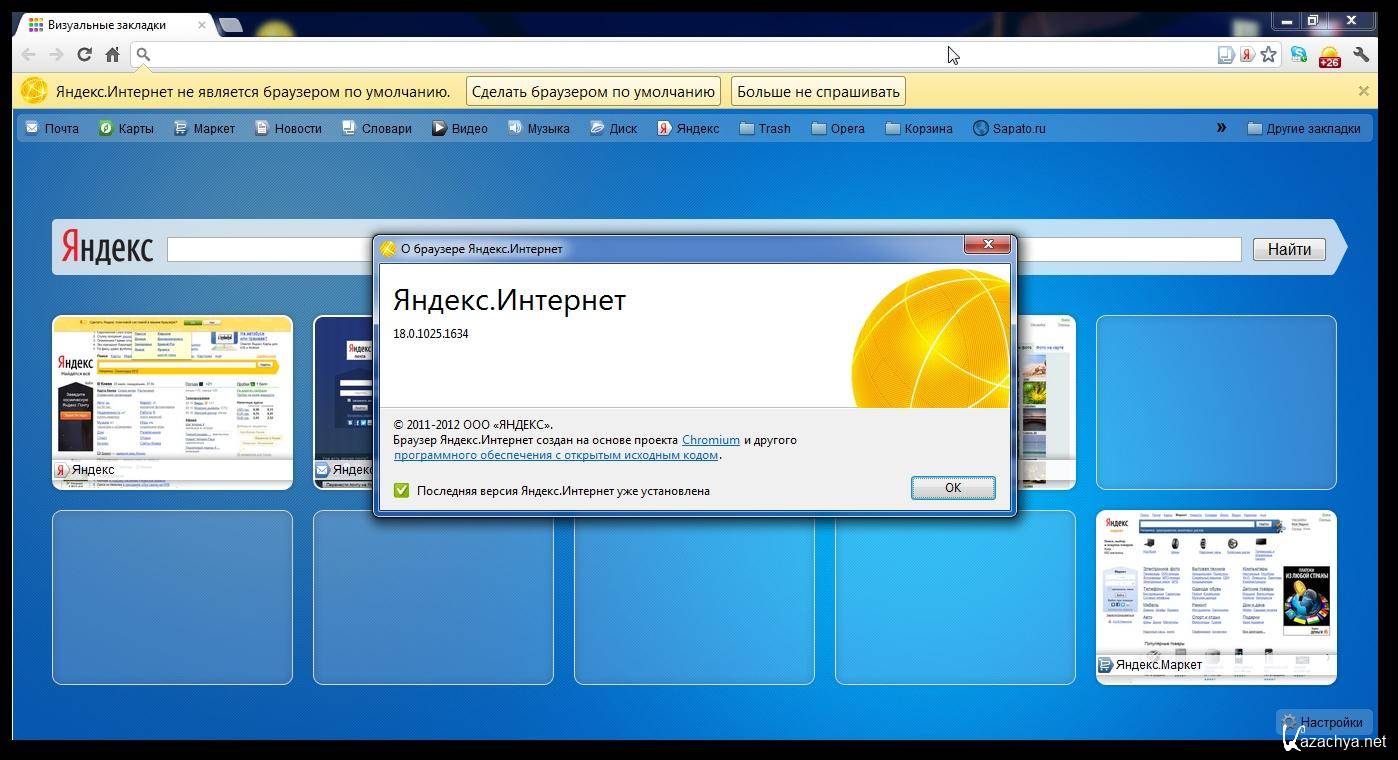1398x760 pixels.
Task: Click the translate page icon in address bar
Action: (x=1225, y=55)
